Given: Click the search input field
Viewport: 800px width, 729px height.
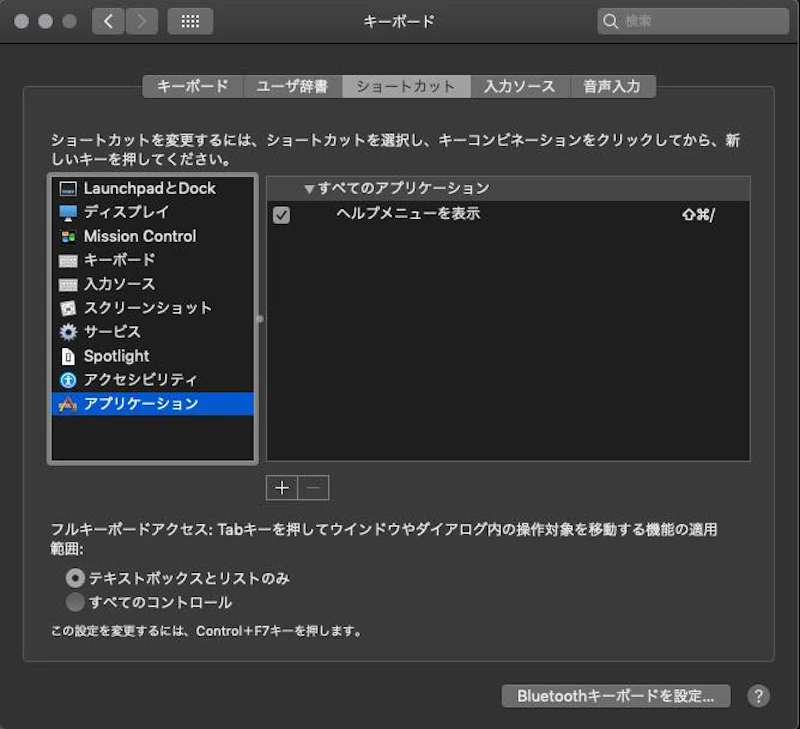Looking at the screenshot, I should [693, 21].
